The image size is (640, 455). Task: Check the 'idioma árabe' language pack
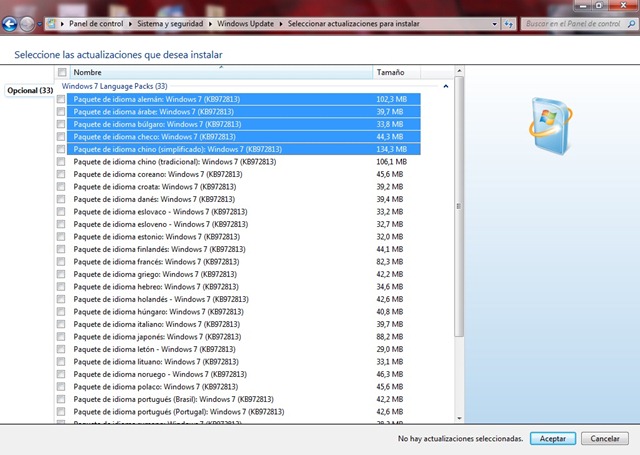61,111
